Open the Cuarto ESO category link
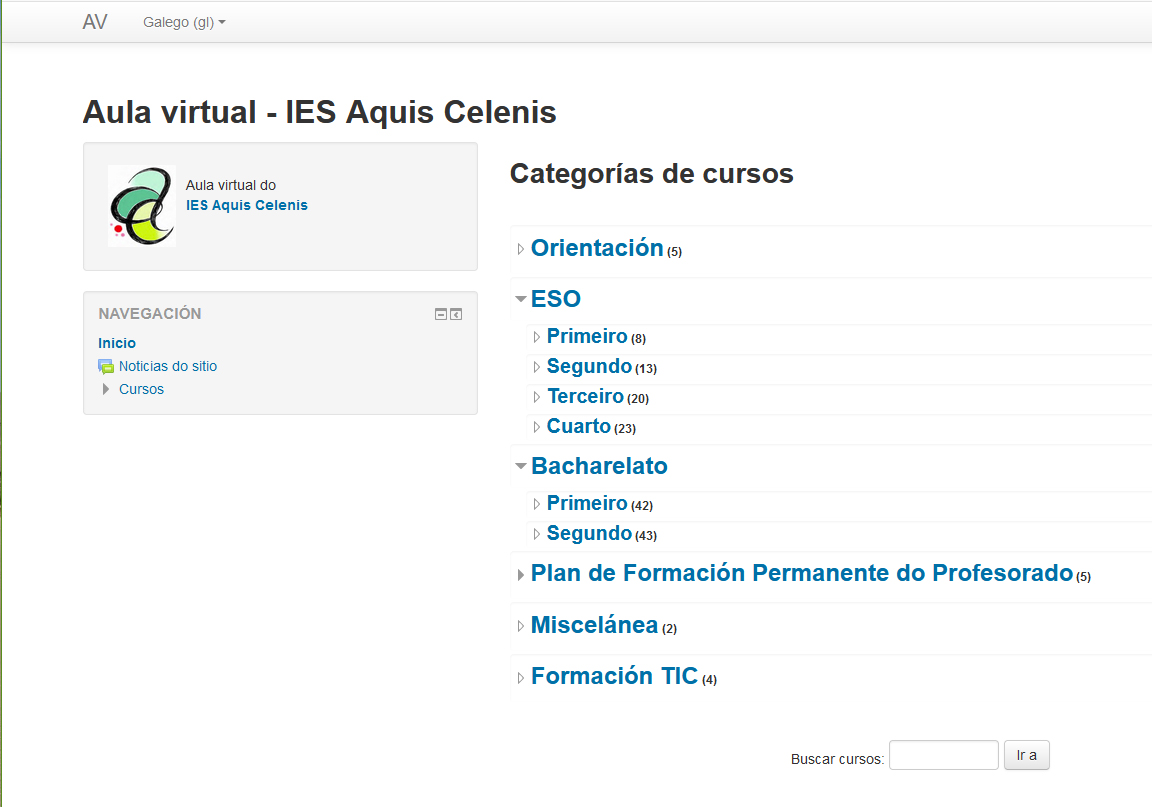 point(578,426)
